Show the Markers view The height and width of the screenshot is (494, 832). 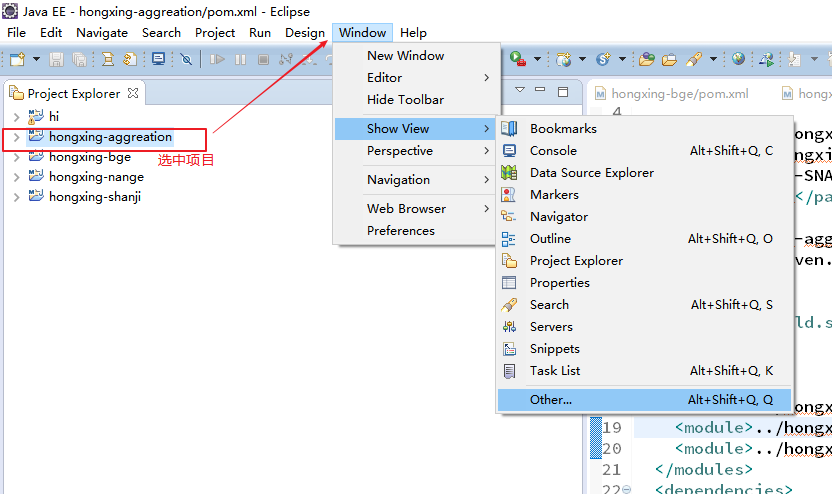click(644, 195)
